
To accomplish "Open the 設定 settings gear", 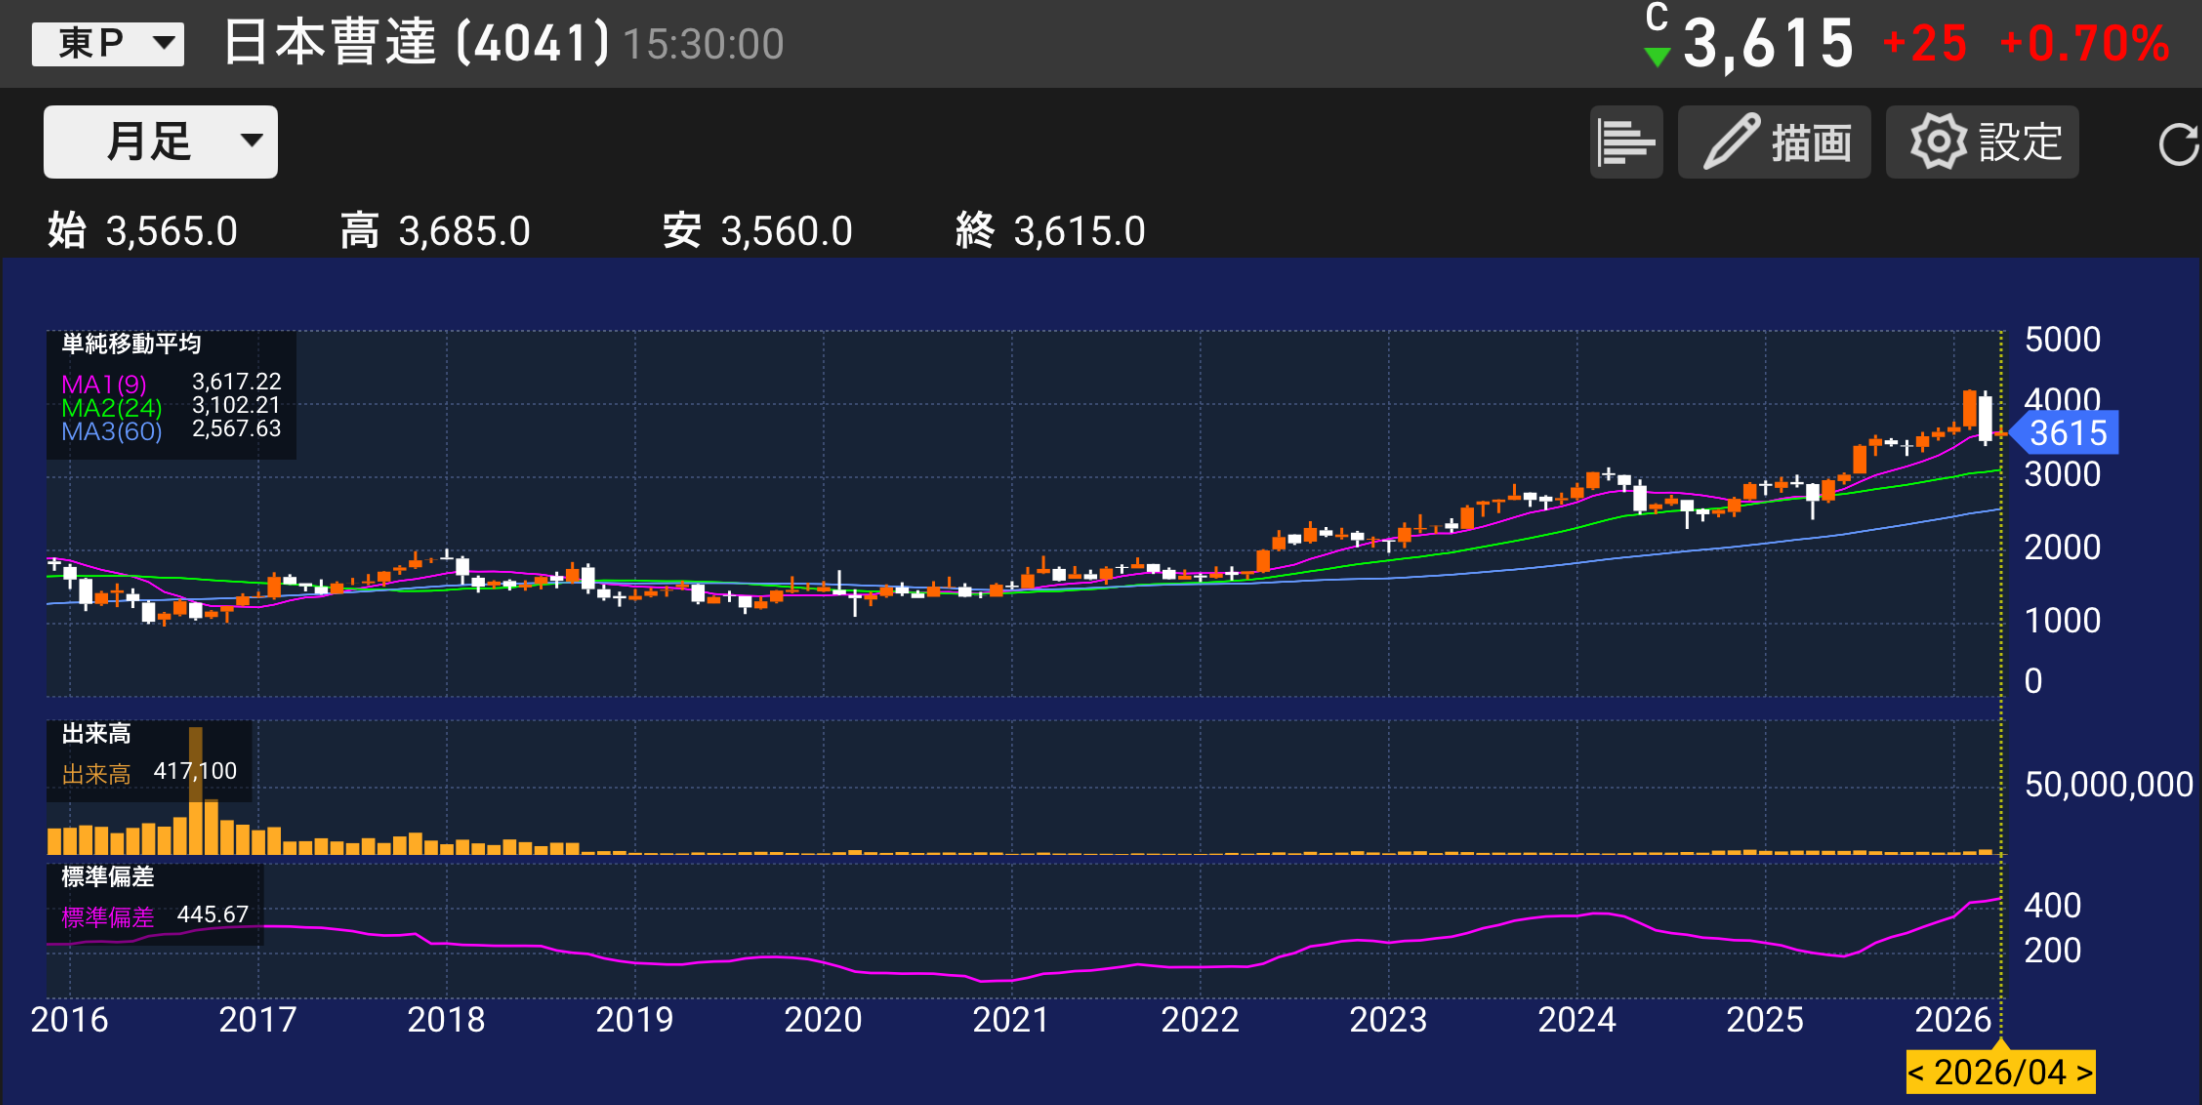I will pyautogui.click(x=1982, y=142).
